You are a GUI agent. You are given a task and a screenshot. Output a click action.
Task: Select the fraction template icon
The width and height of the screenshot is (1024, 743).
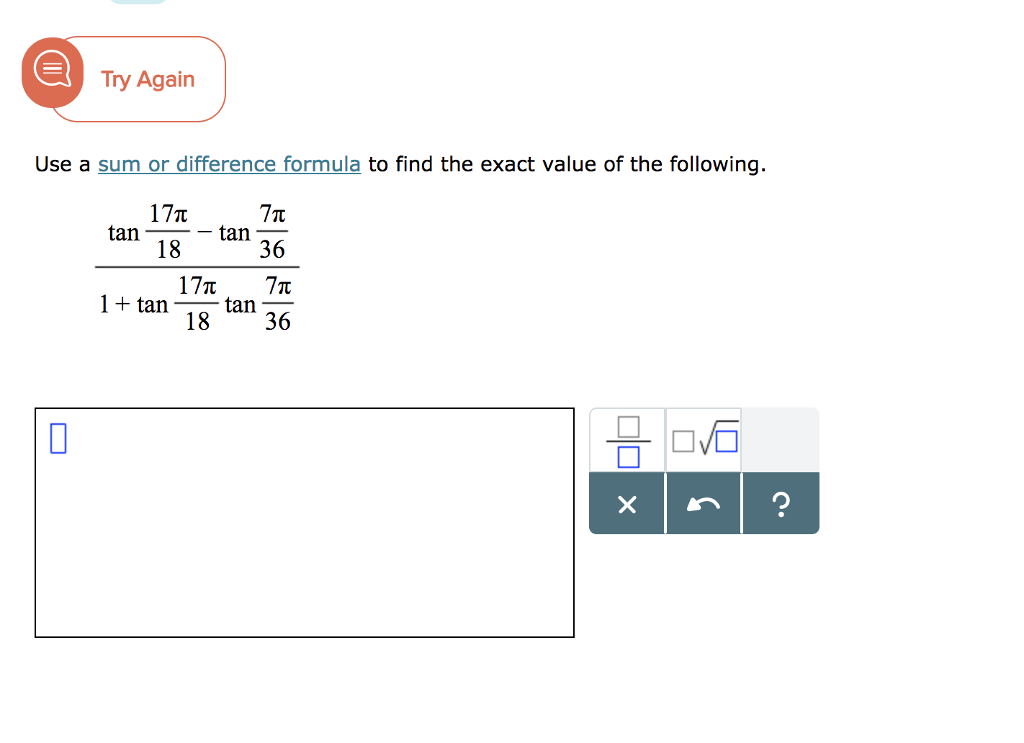click(627, 440)
